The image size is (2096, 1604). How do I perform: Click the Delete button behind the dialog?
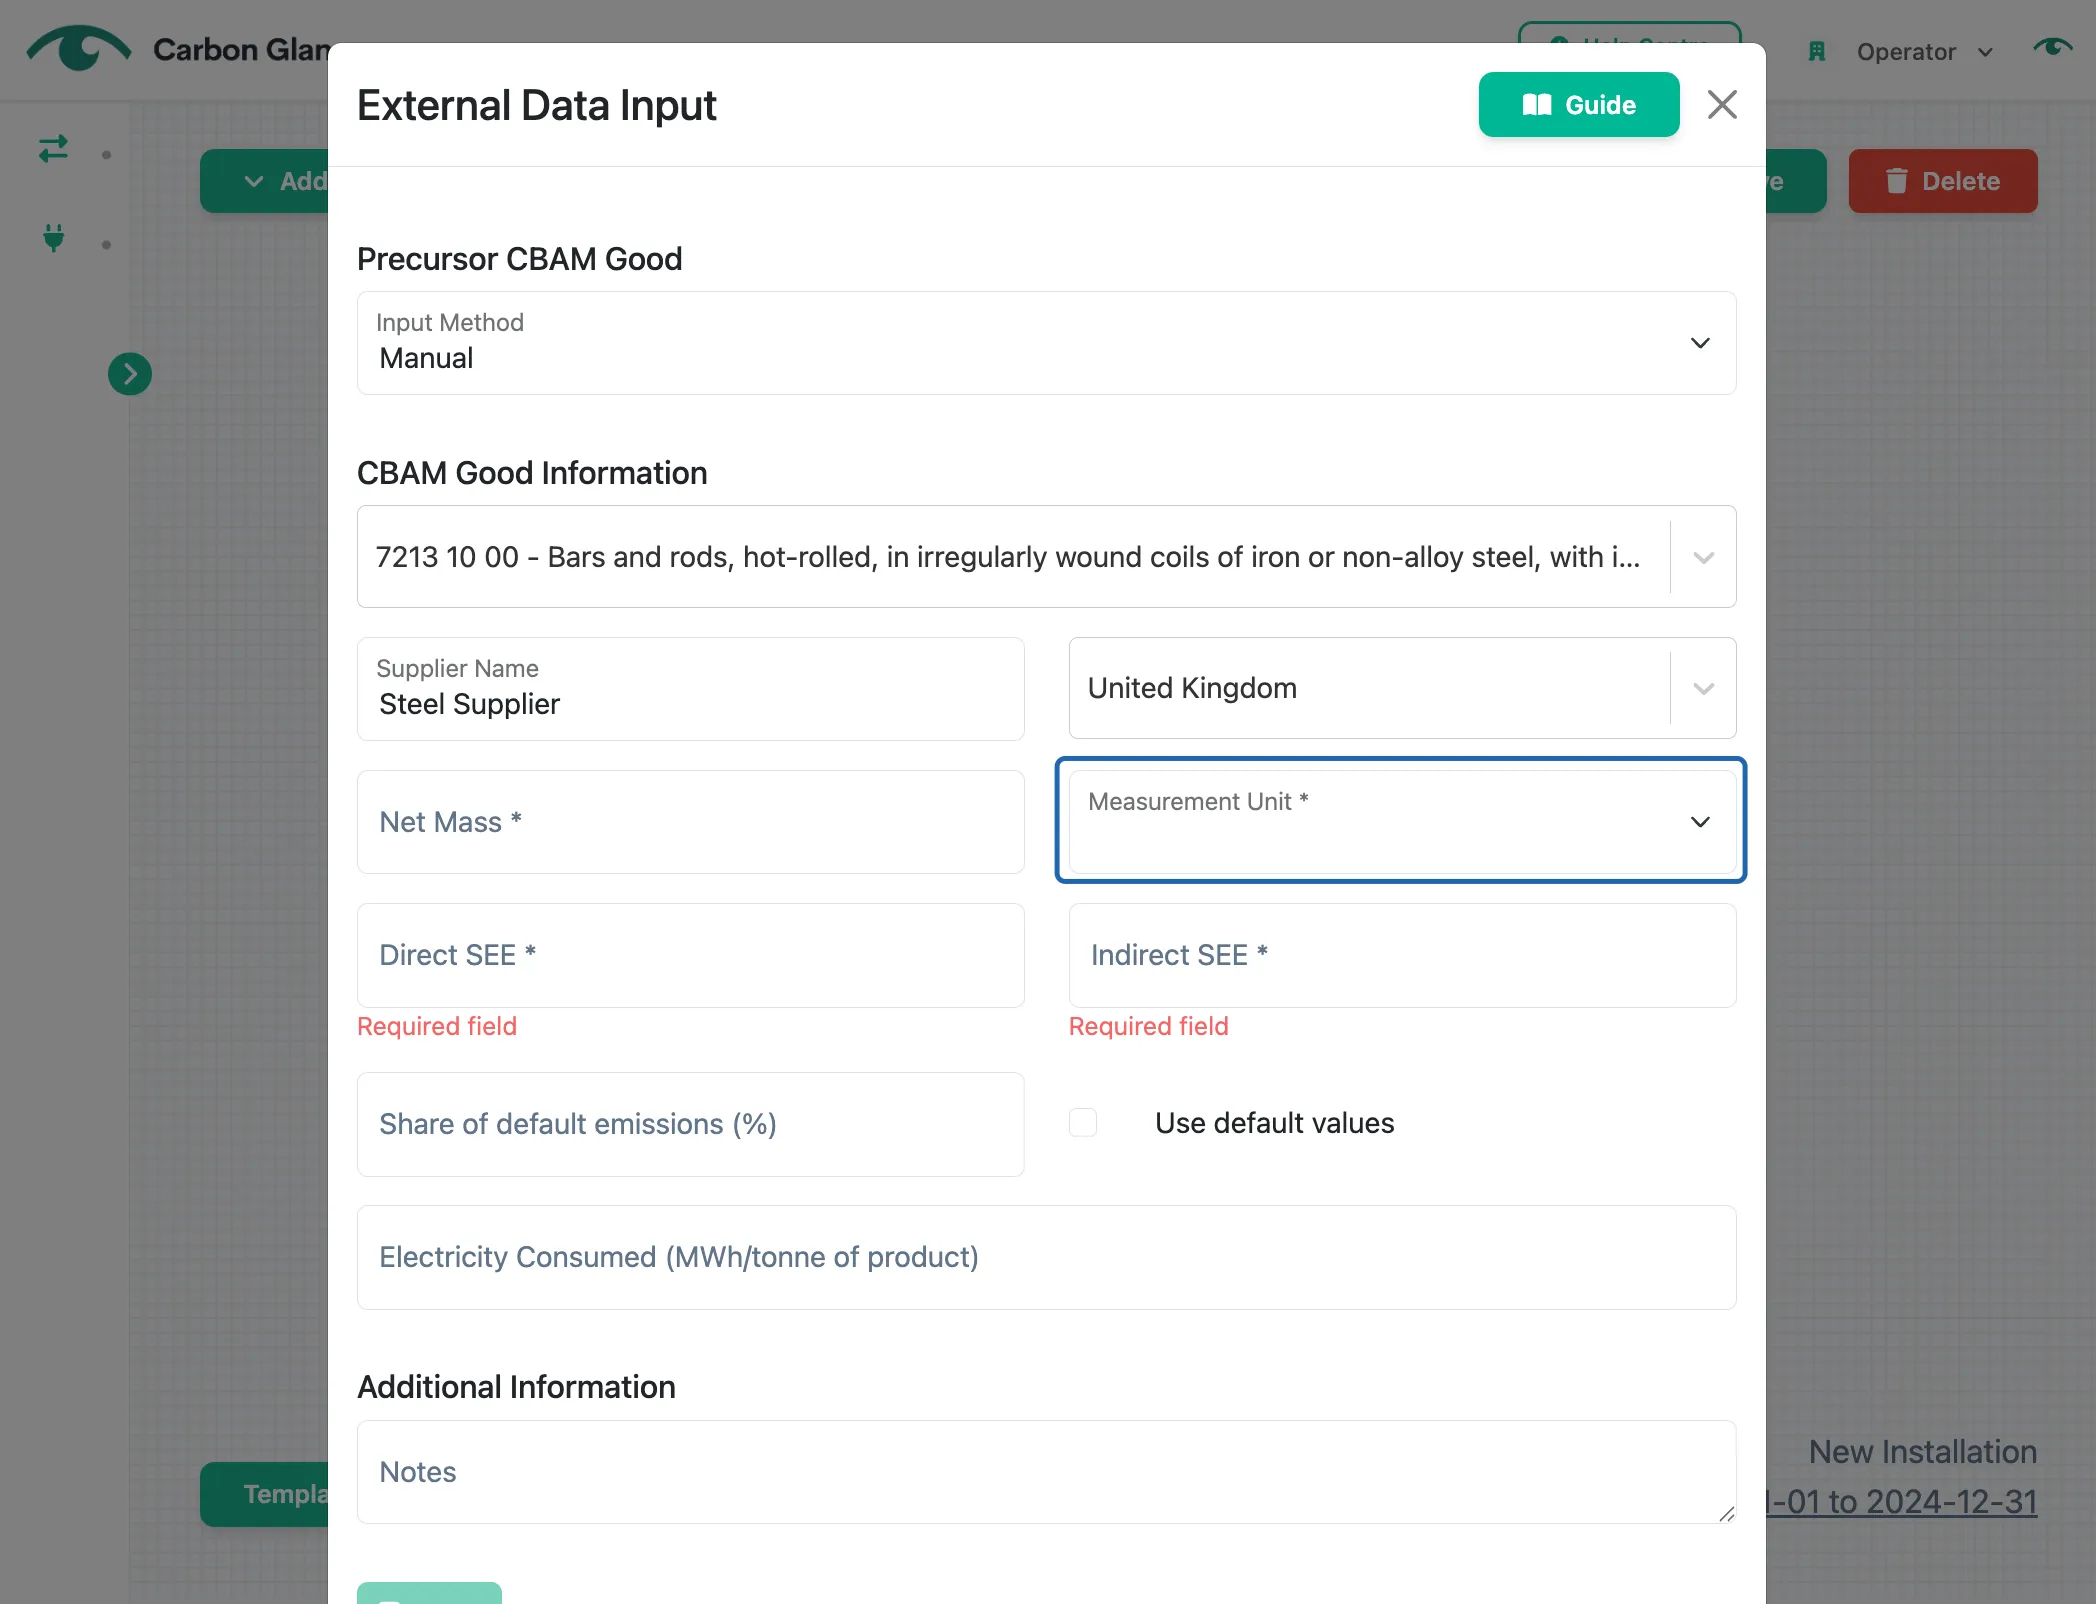pos(1942,181)
